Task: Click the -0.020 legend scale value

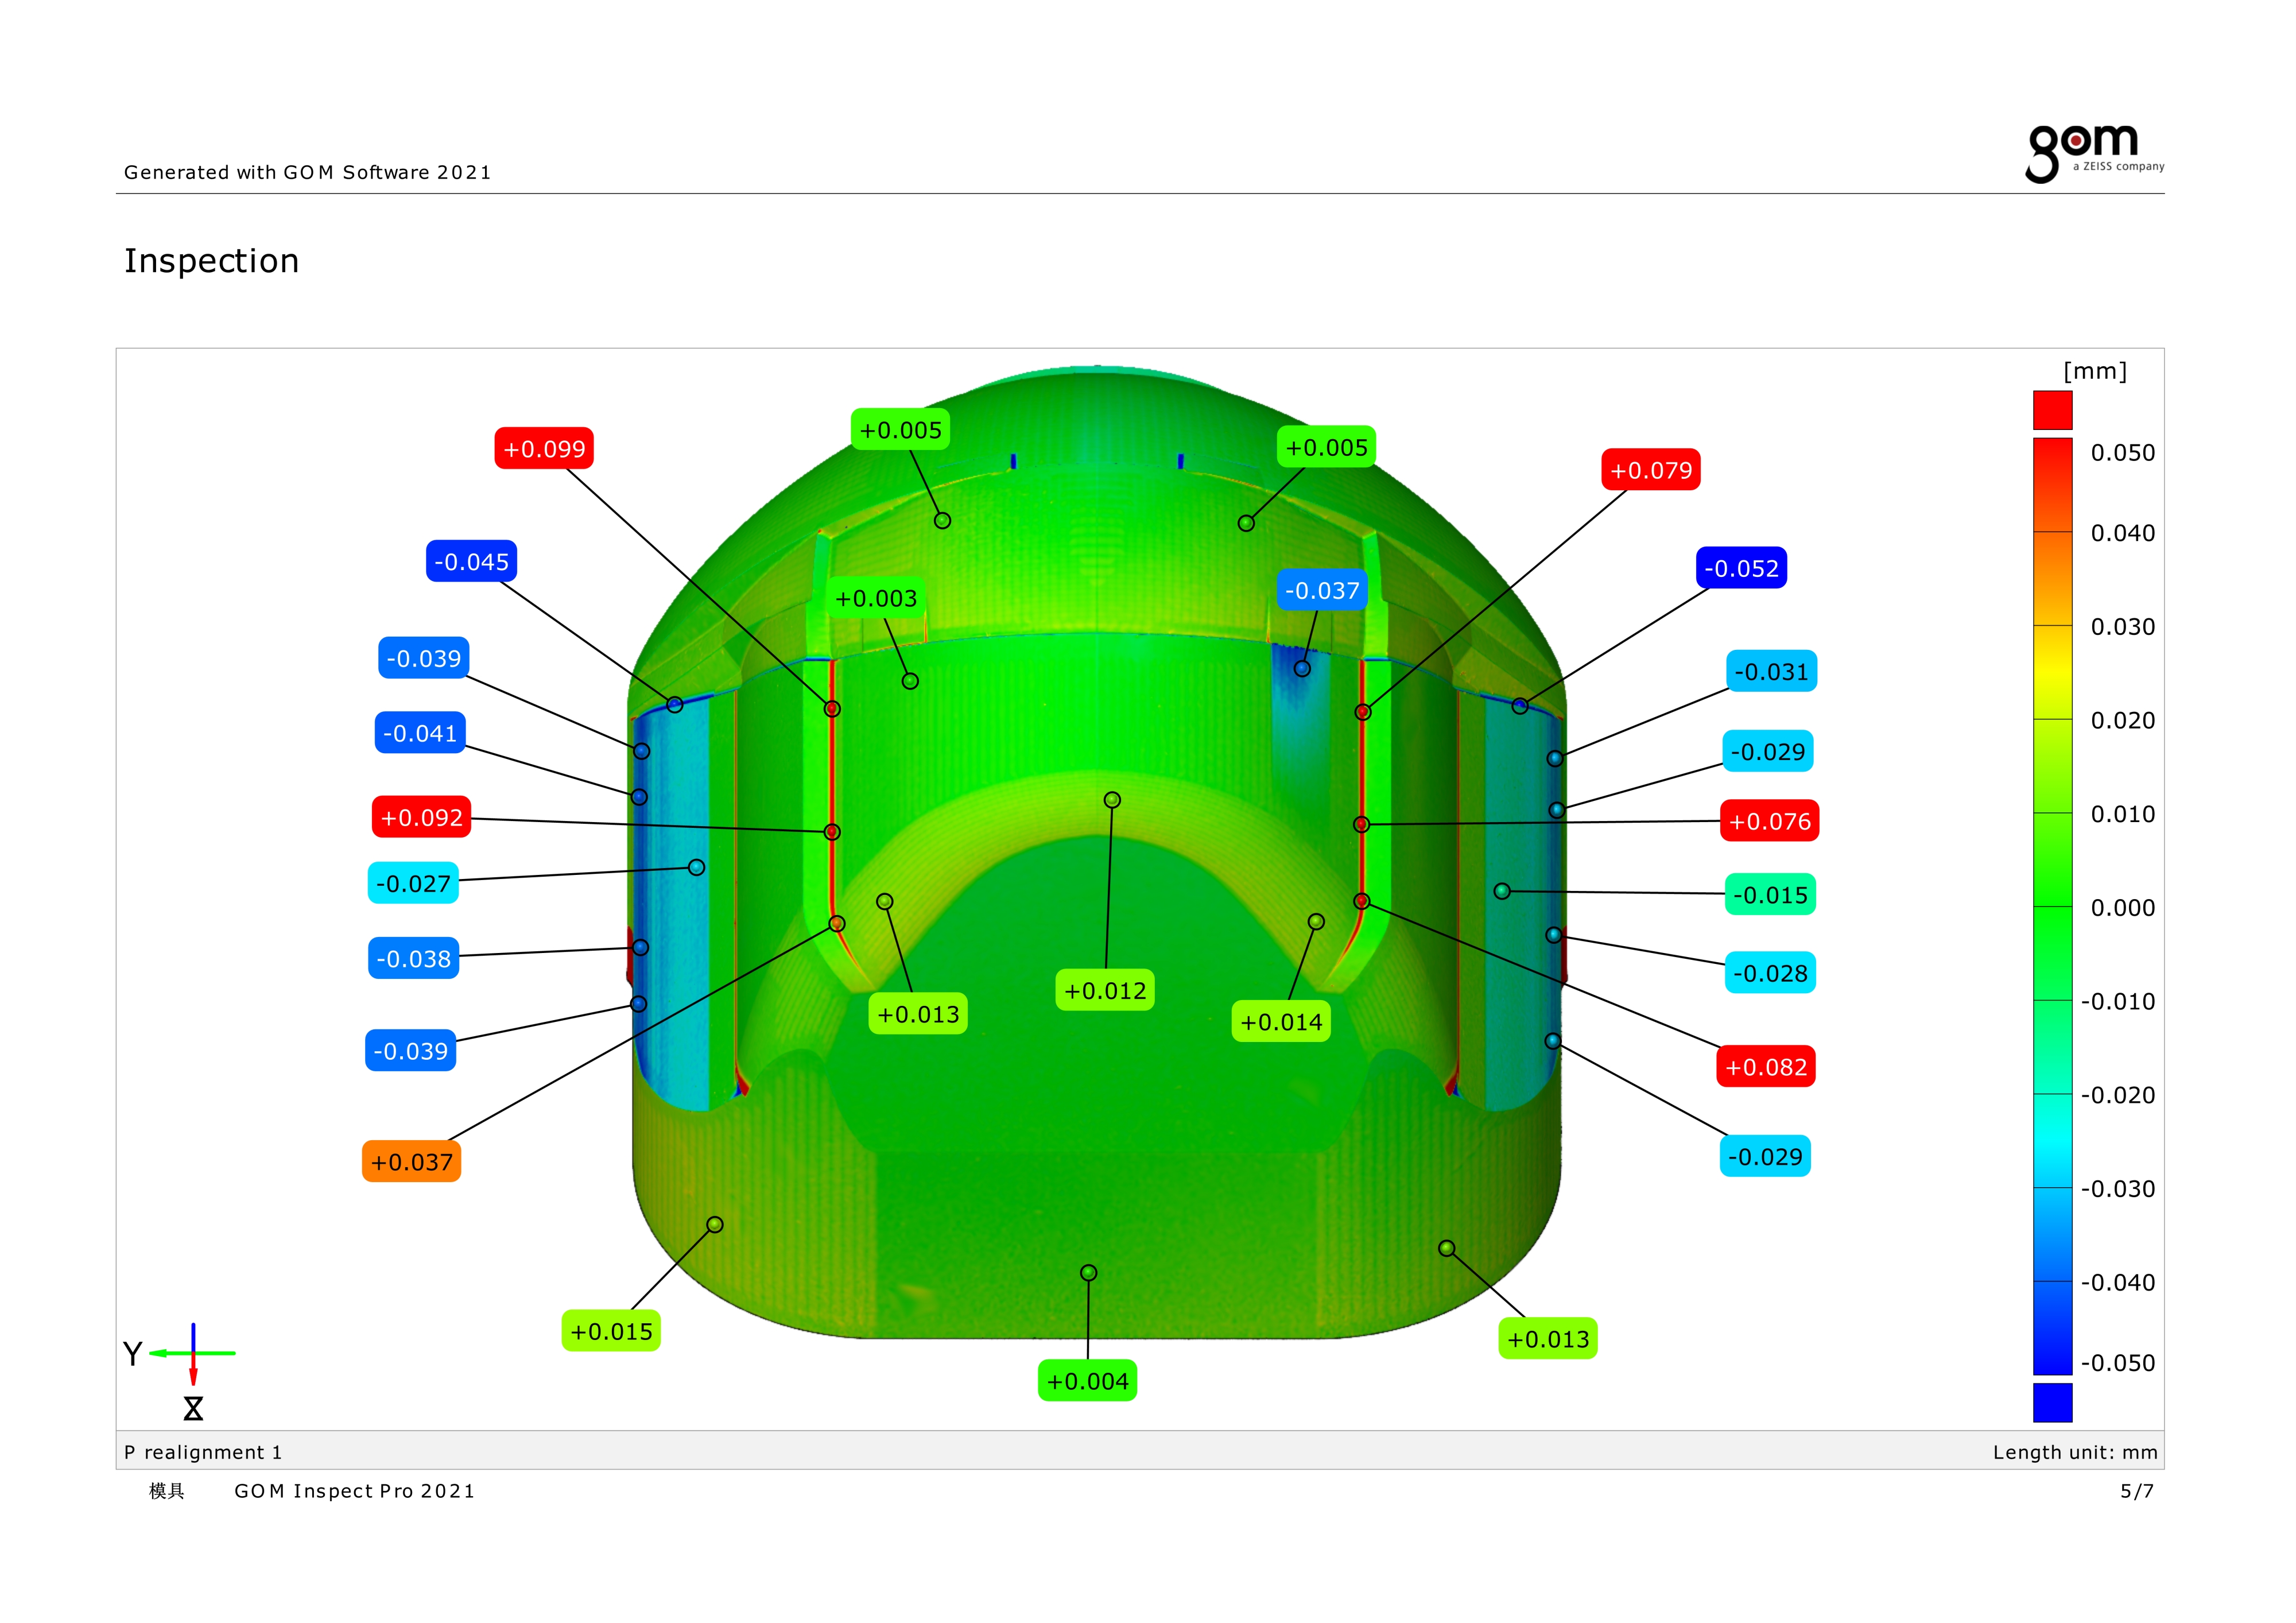Action: (x=2118, y=1095)
